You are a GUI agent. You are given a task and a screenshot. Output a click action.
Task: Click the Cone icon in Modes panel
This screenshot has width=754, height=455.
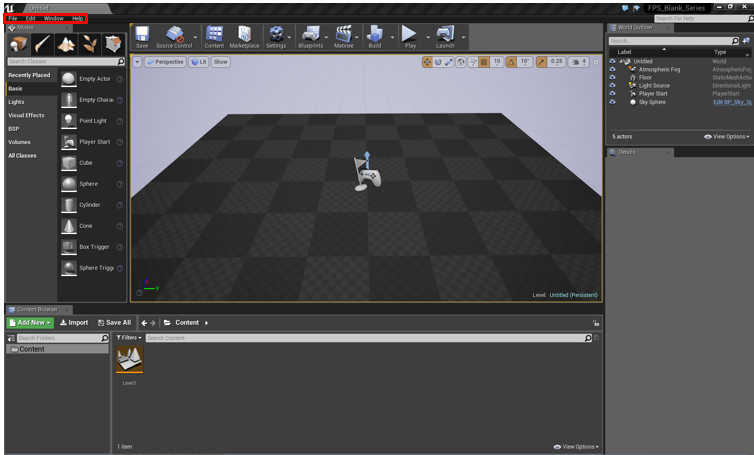tap(69, 226)
